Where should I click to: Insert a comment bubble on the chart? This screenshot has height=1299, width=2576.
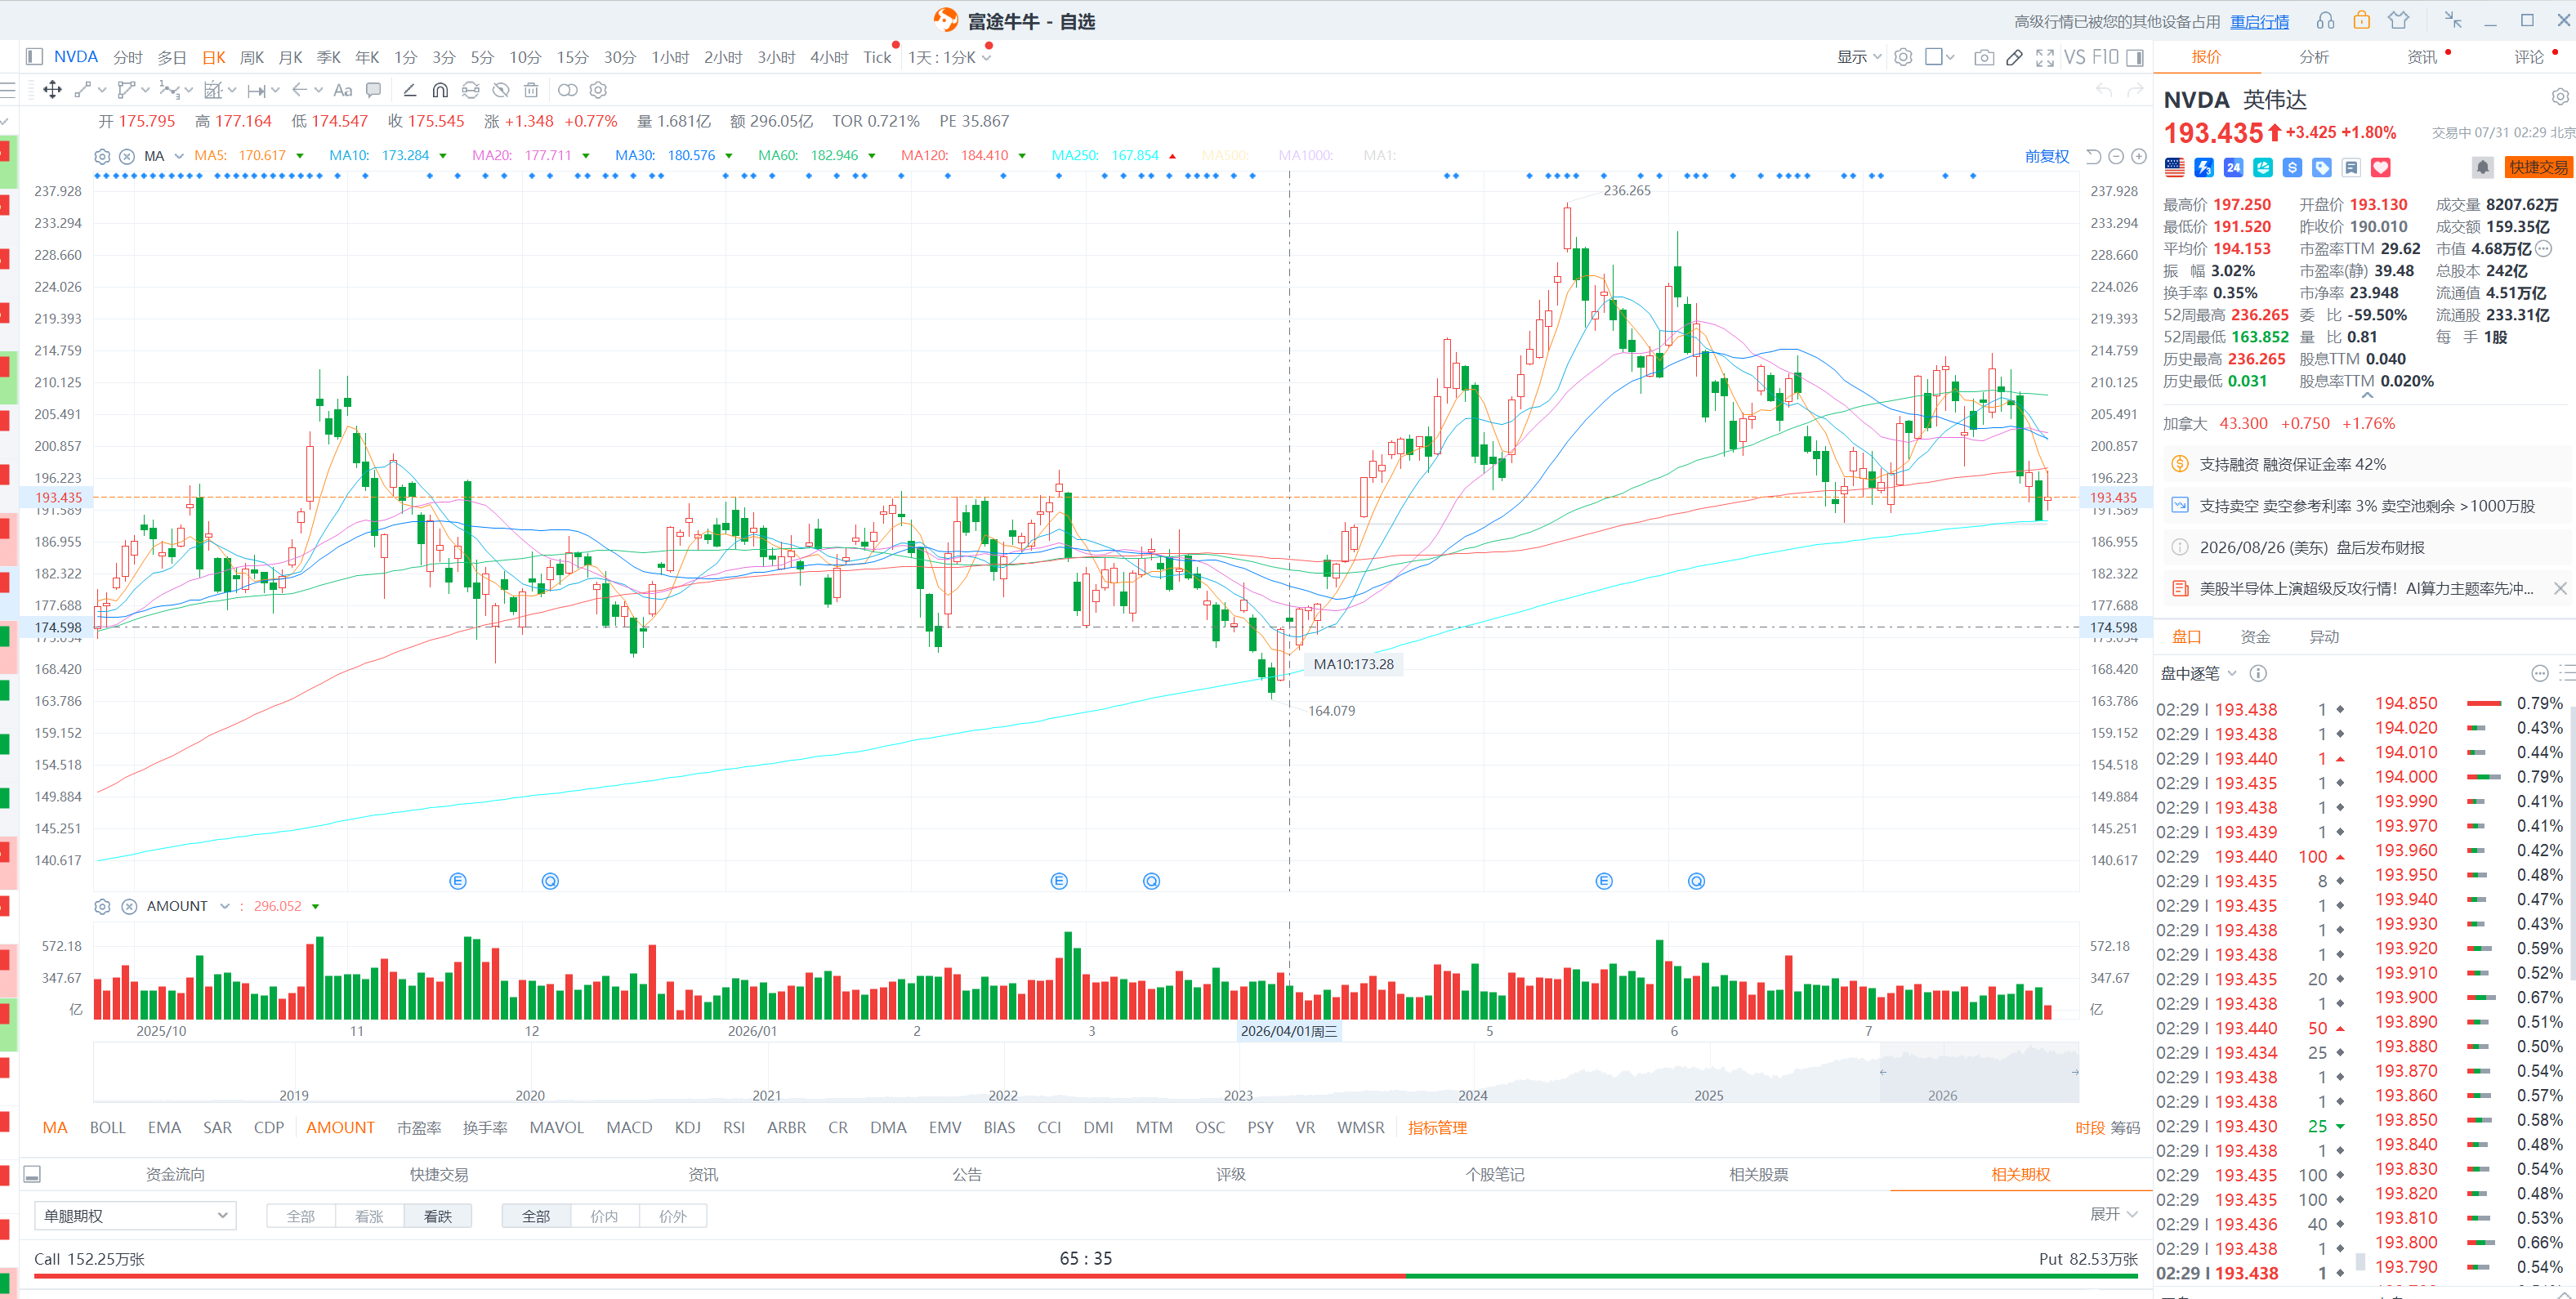[373, 90]
